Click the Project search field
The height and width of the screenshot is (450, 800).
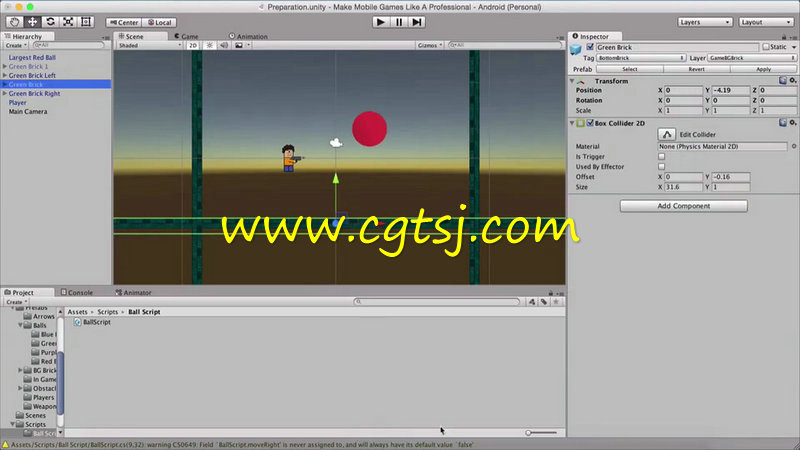[437, 302]
